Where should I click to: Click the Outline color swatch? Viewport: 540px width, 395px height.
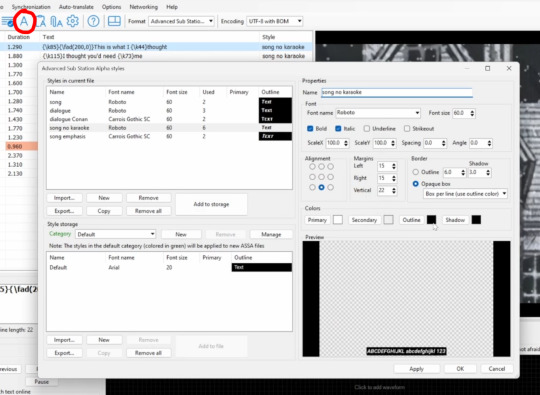(432, 220)
